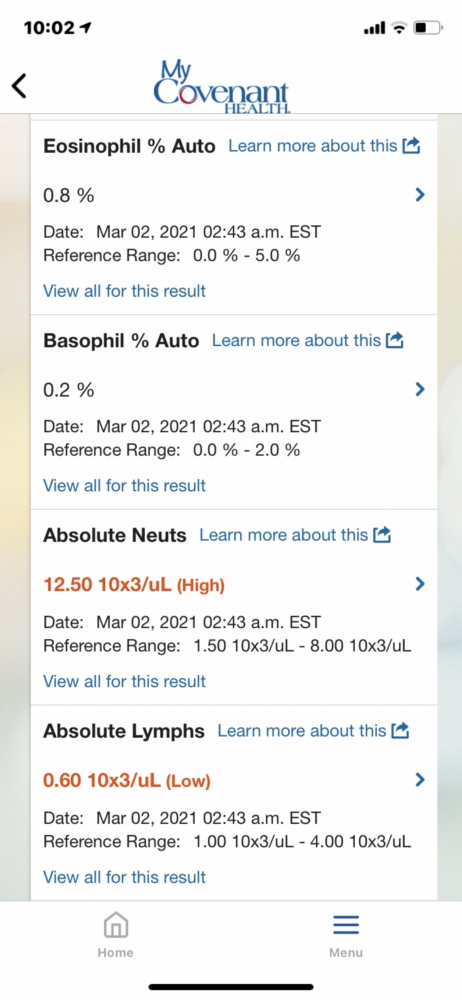Tap share icon beside Absolute Neuts

[382, 534]
